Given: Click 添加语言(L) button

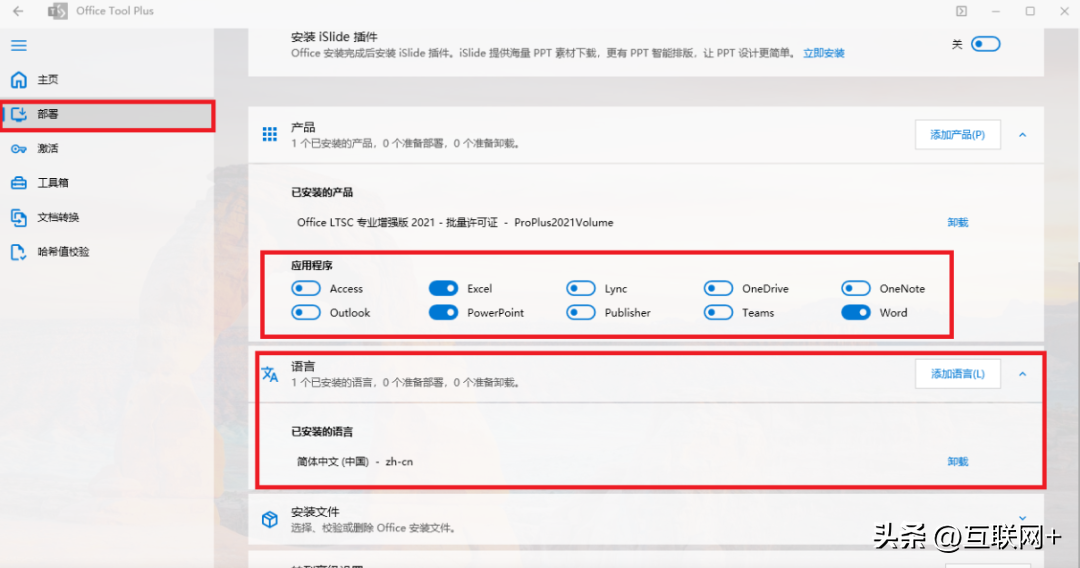Looking at the screenshot, I should 957,374.
